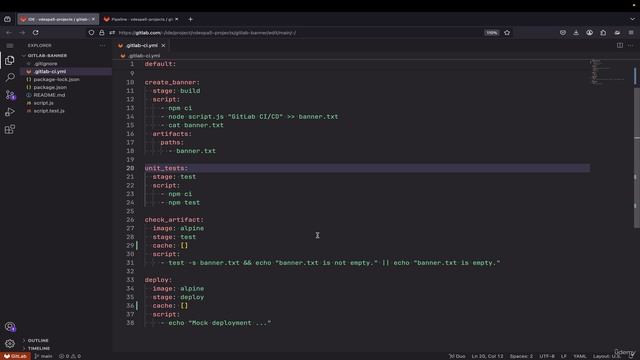This screenshot has width=640, height=360.
Task: Go back in browser history
Action: [9, 32]
